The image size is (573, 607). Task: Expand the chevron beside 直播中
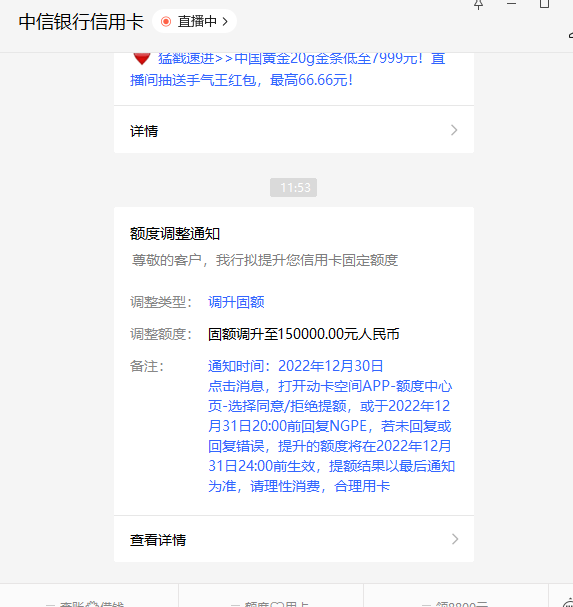(x=225, y=22)
